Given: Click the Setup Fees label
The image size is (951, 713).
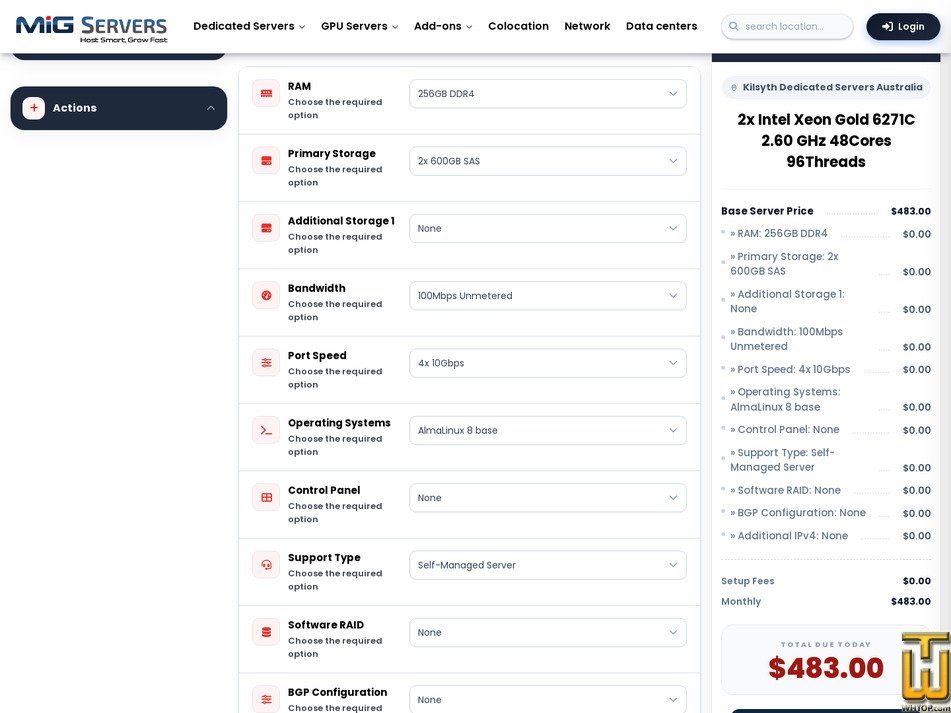Looking at the screenshot, I should pos(747,581).
